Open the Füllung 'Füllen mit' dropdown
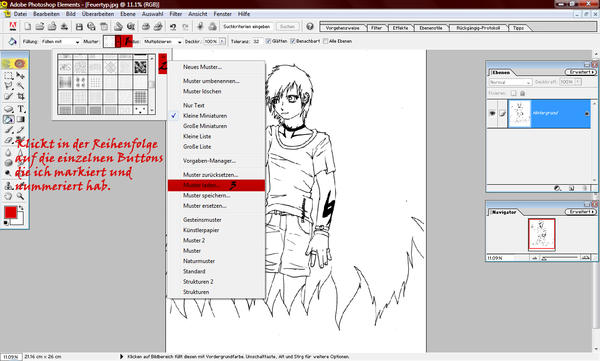 (60, 41)
